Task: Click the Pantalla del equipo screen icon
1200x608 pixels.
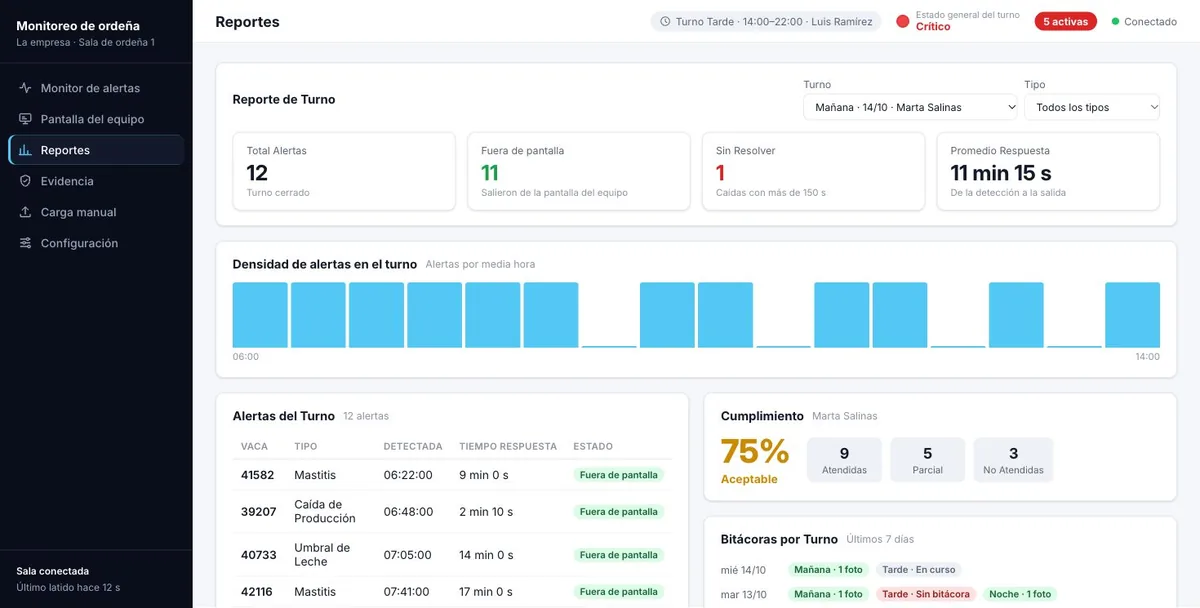Action: pos(26,119)
